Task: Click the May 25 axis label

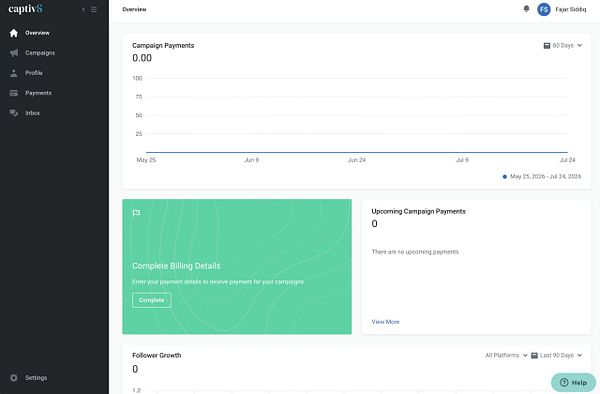Action: [x=146, y=160]
